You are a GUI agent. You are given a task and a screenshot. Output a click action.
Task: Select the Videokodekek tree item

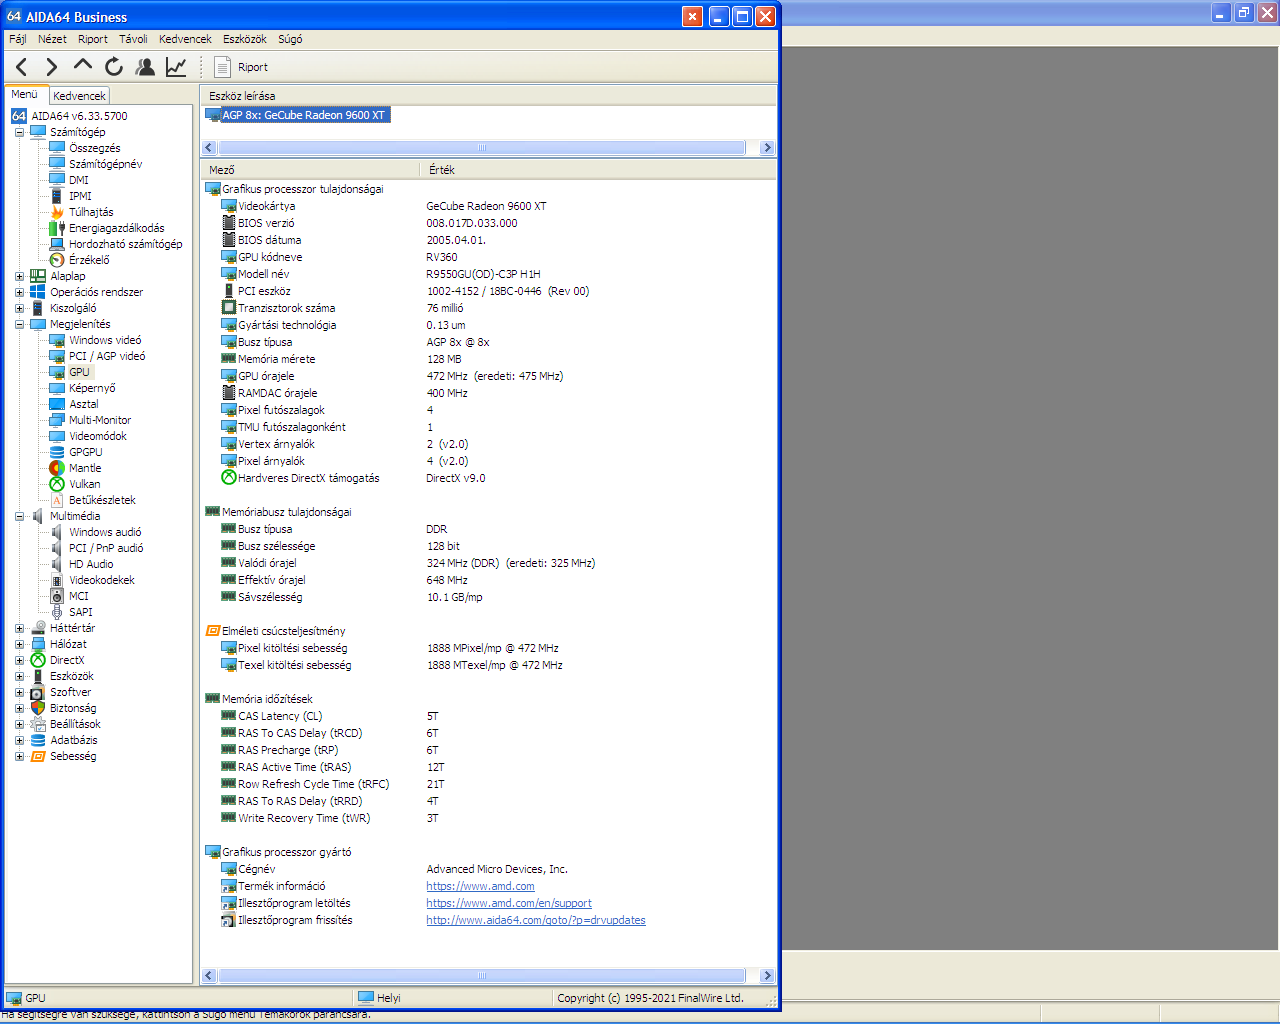point(101,580)
